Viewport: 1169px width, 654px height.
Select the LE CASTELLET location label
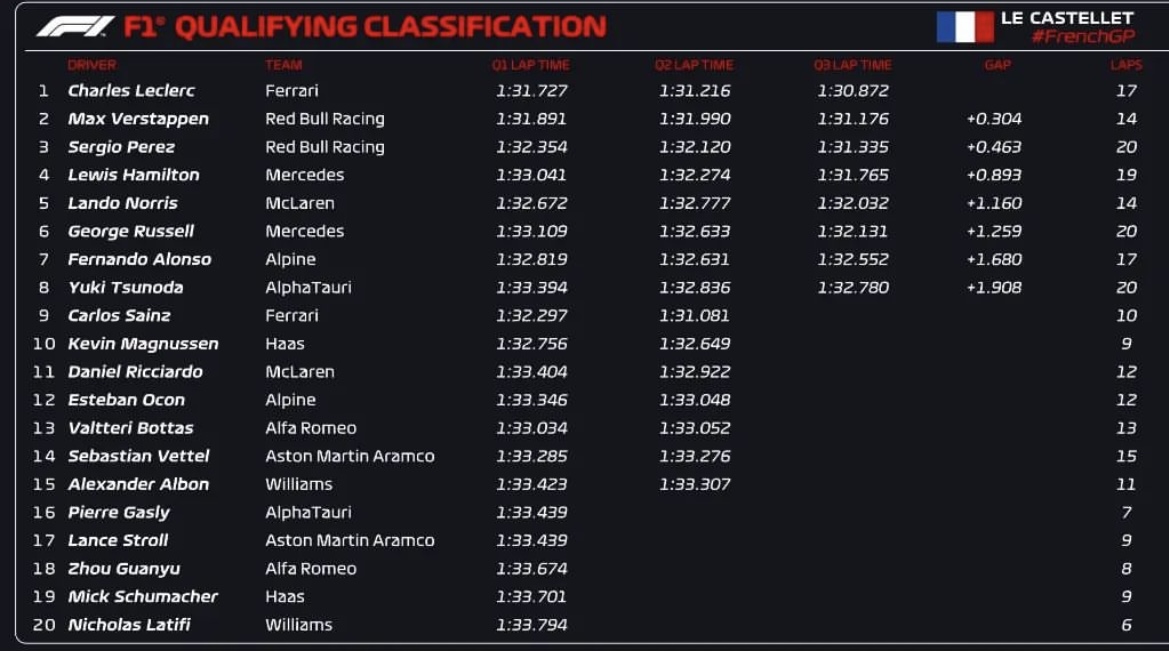(x=1067, y=18)
